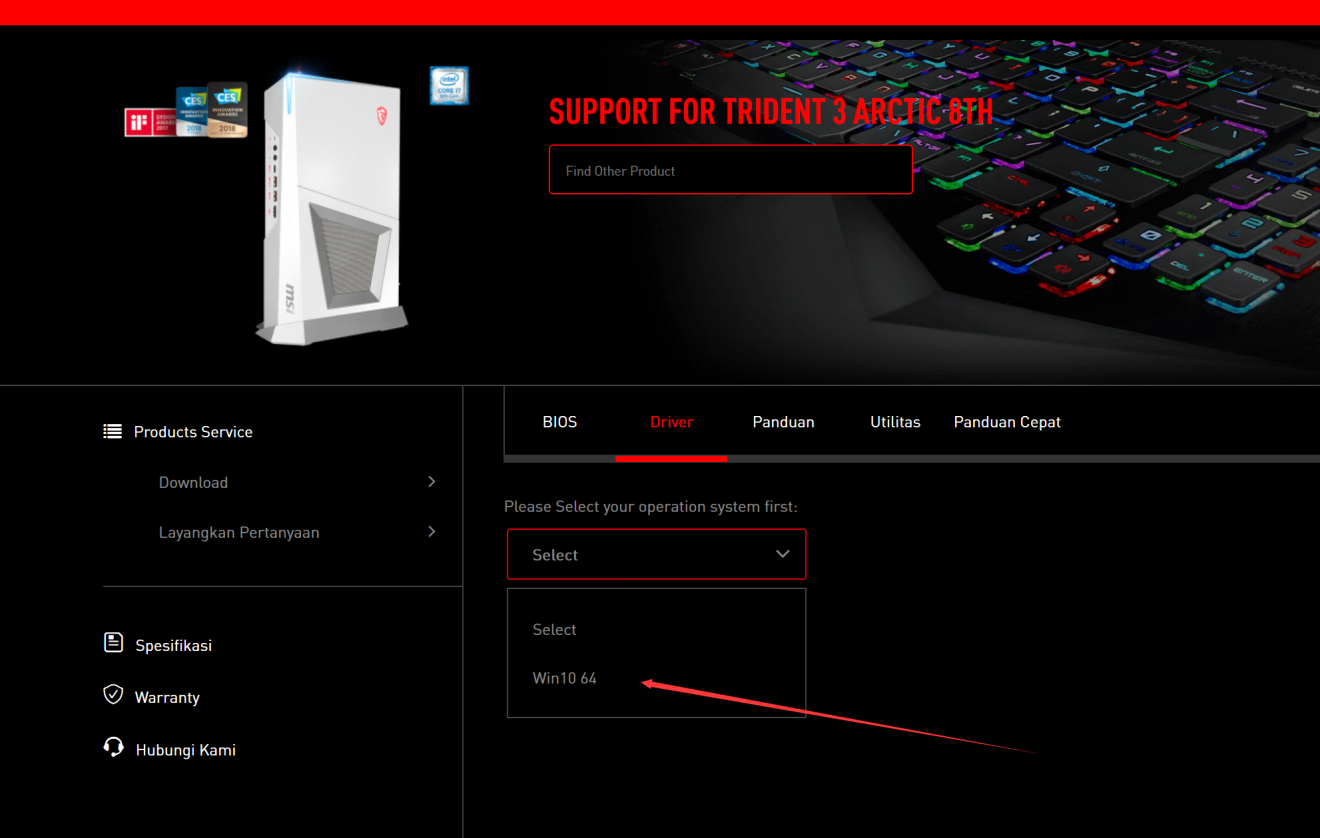Click the Intel Core i7 badge

[449, 86]
